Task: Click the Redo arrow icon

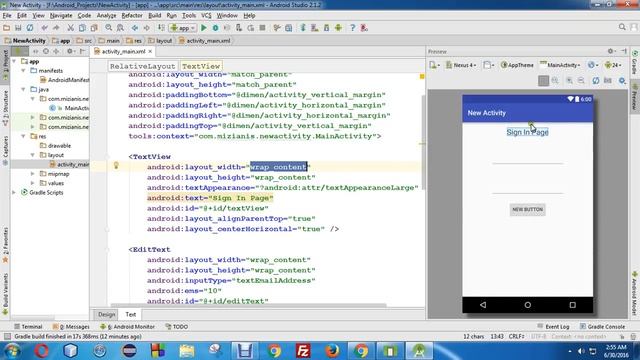Action: click(56, 28)
